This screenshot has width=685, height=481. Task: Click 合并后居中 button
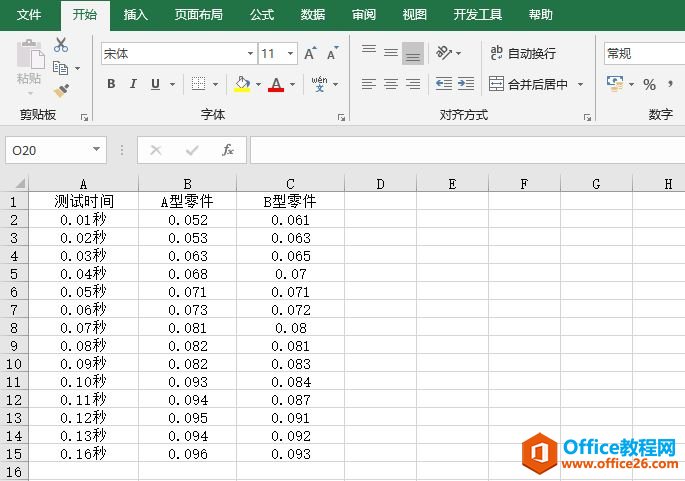point(528,83)
